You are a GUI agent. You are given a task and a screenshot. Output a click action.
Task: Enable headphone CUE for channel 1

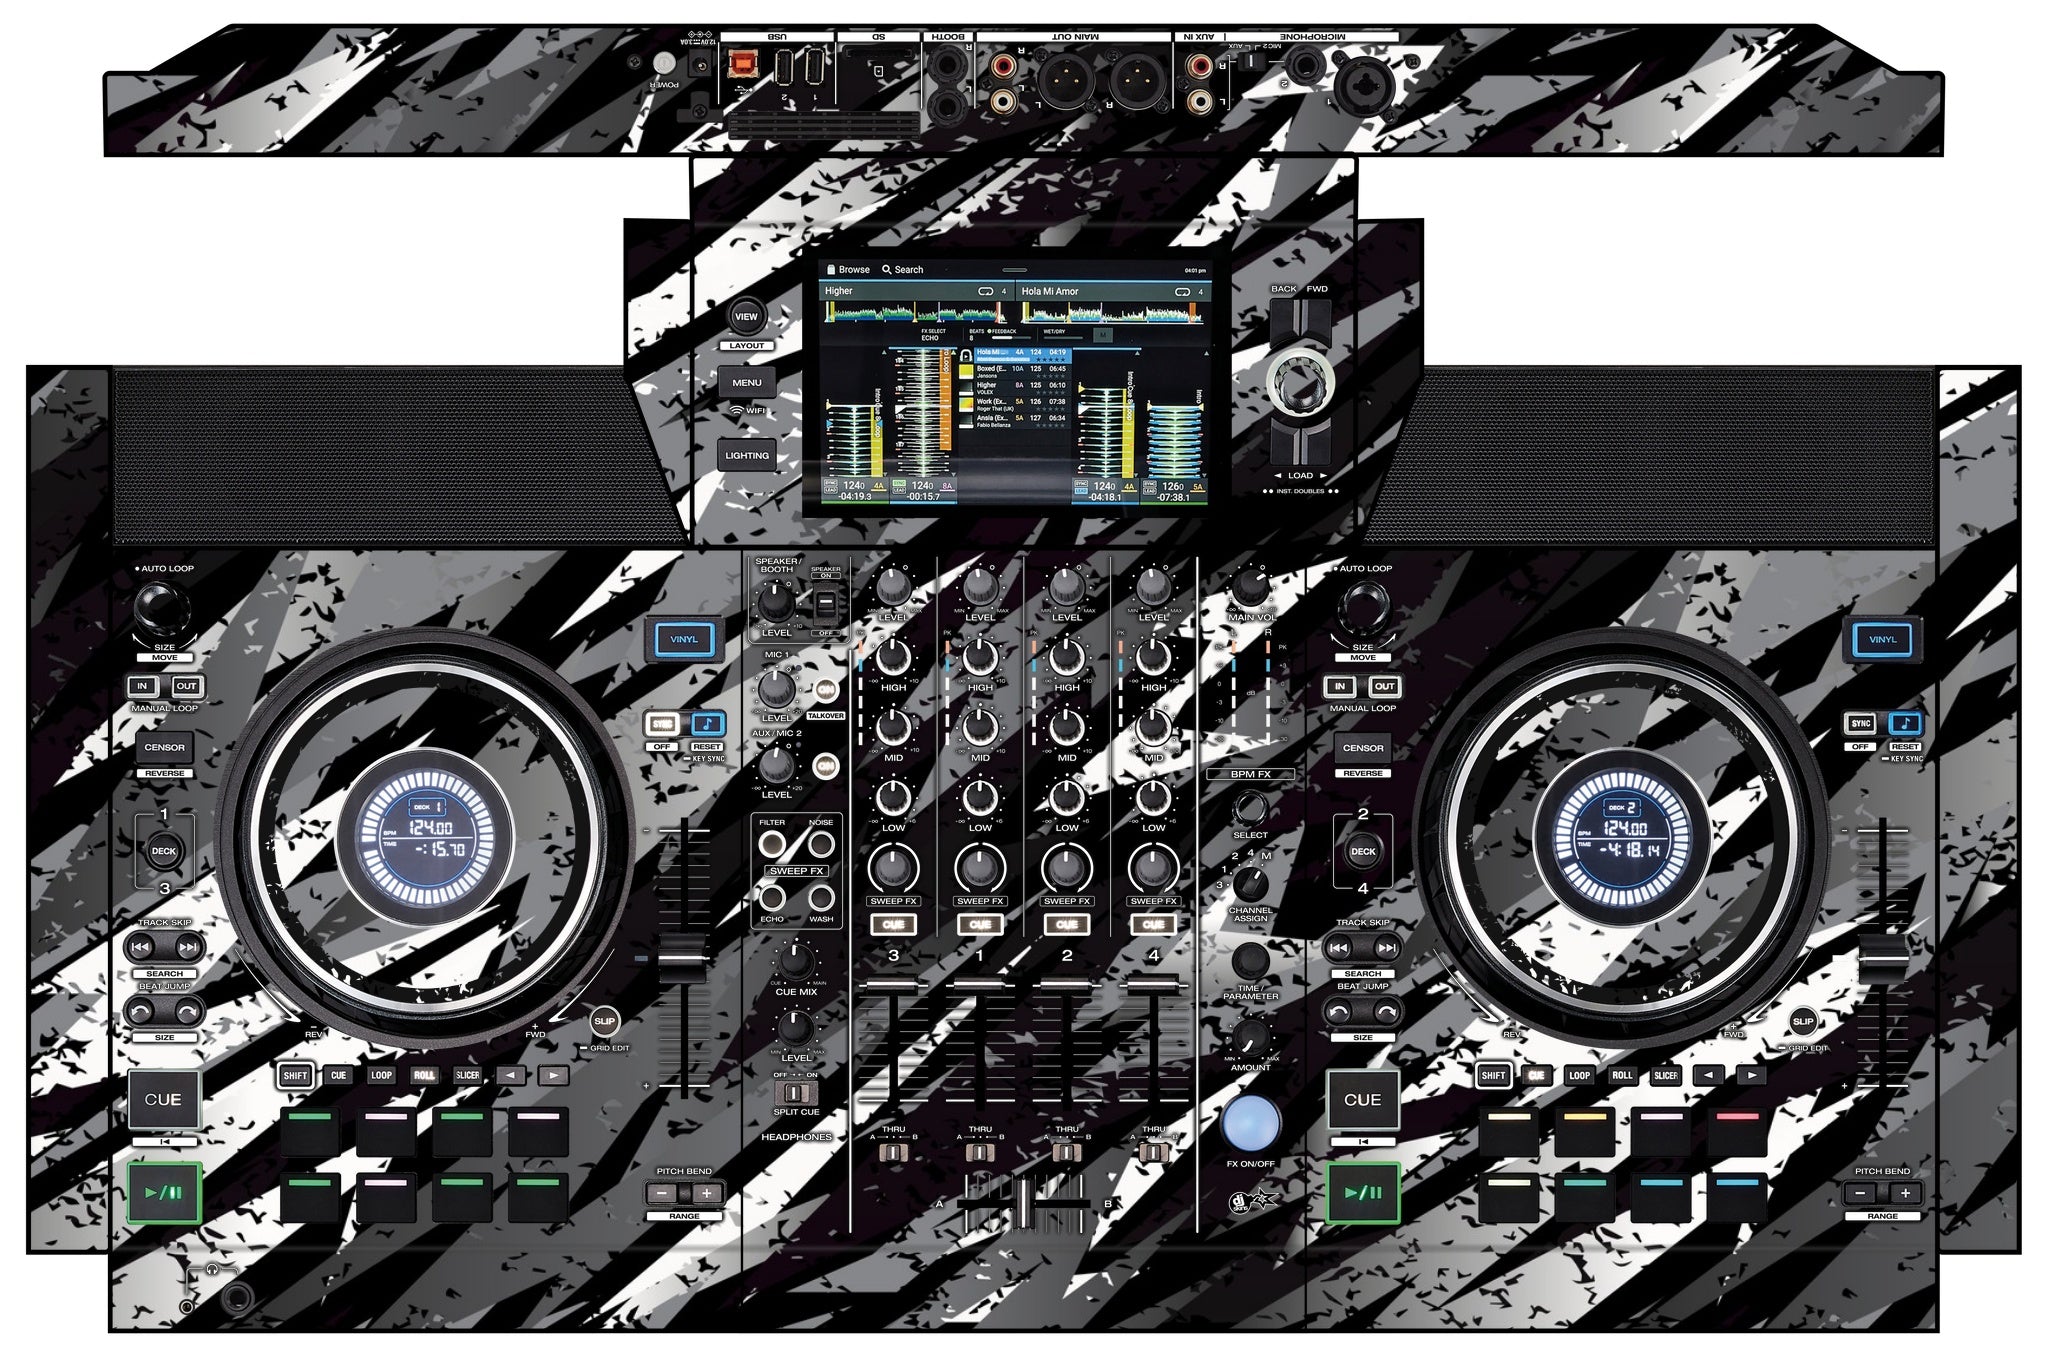pos(980,925)
